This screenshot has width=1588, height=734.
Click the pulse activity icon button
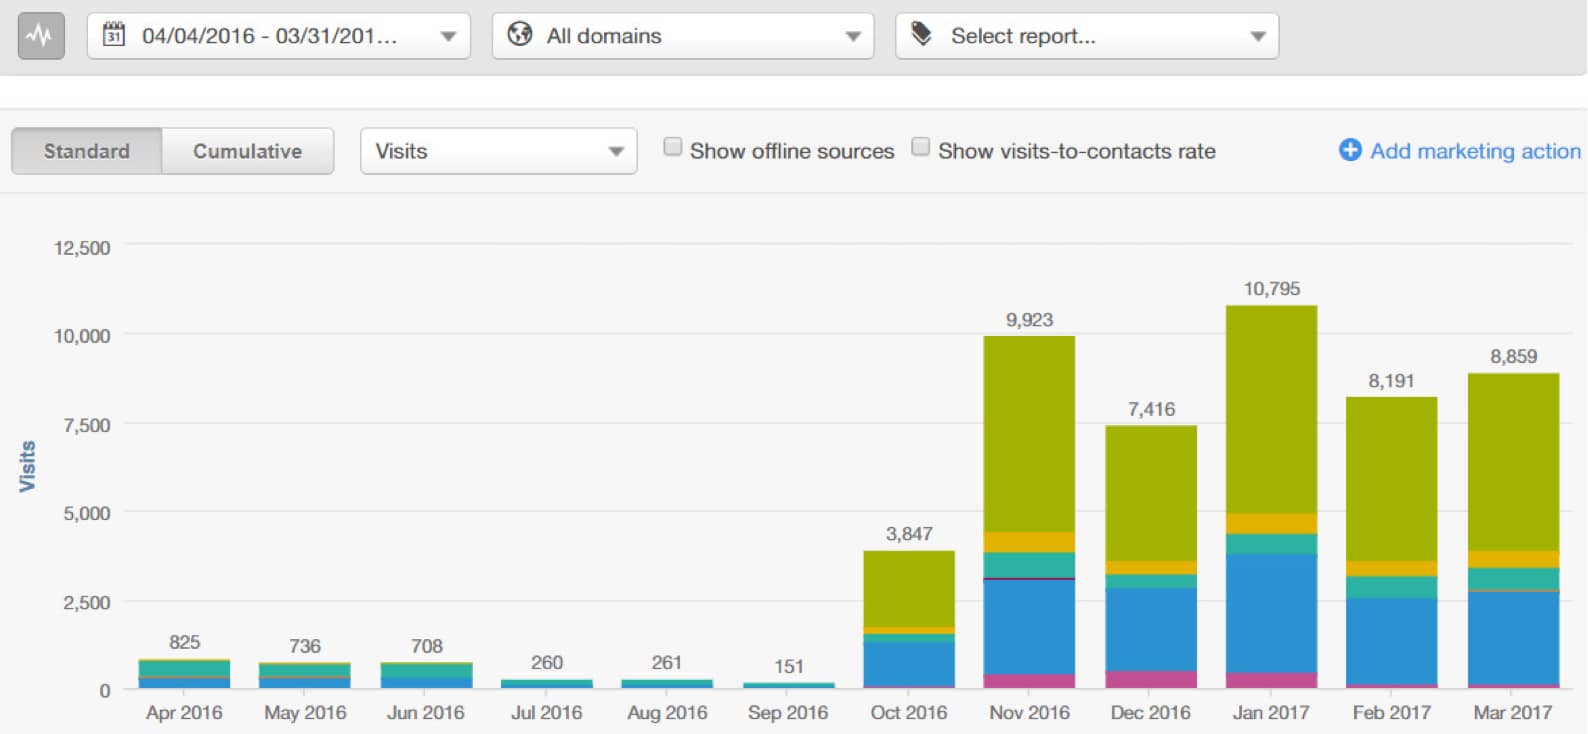[41, 36]
